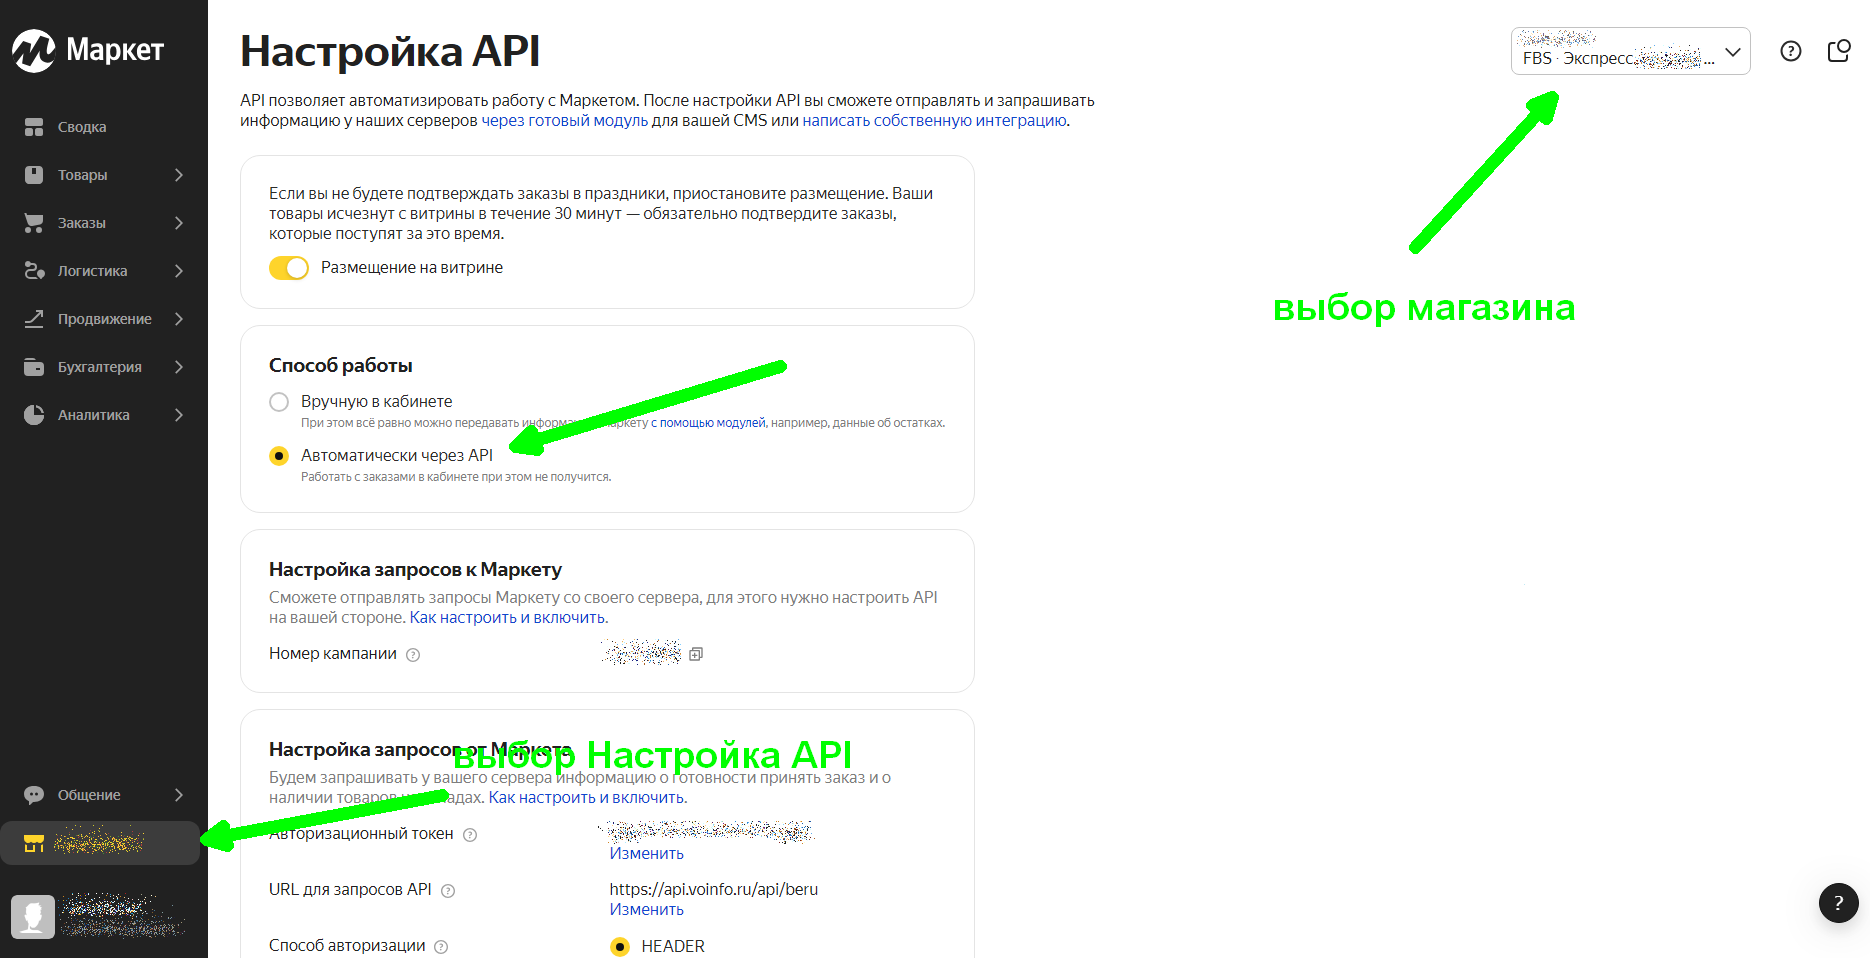This screenshot has height=958, width=1870.
Task: Click the user profile avatar
Action: [x=33, y=916]
